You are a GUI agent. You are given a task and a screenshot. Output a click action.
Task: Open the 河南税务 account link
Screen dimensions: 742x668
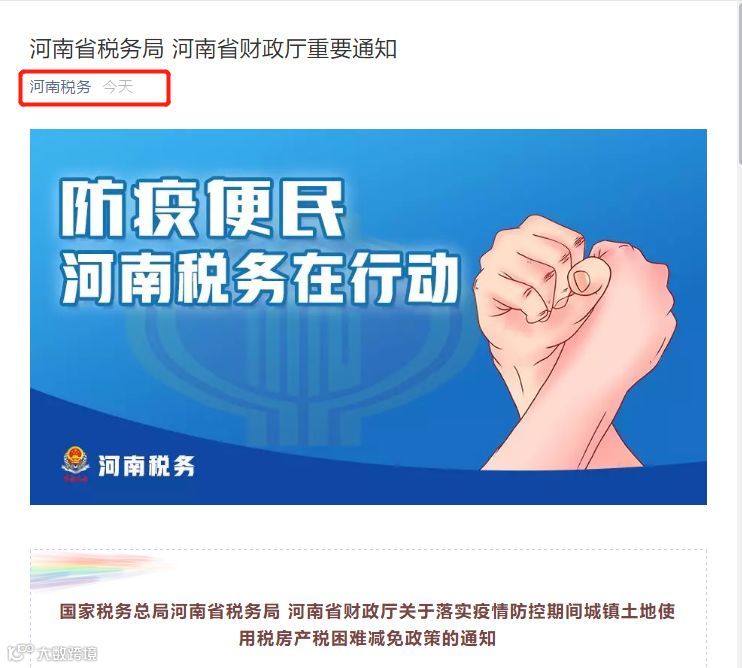pos(60,87)
